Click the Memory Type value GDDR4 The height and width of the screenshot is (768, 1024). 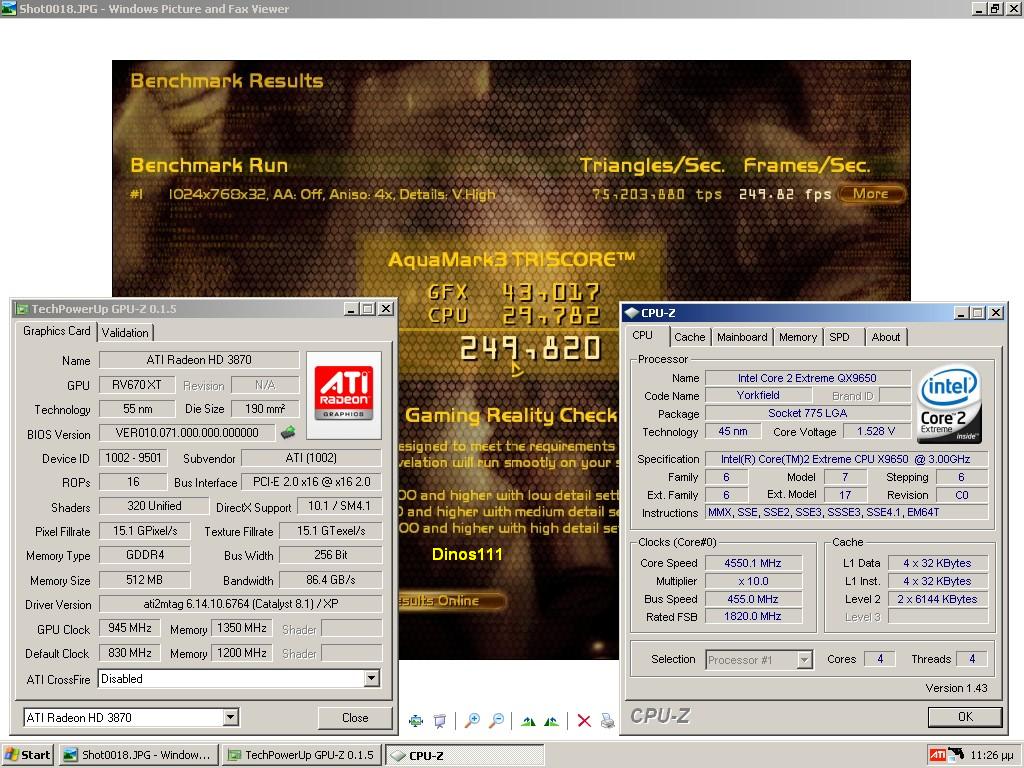pos(144,555)
